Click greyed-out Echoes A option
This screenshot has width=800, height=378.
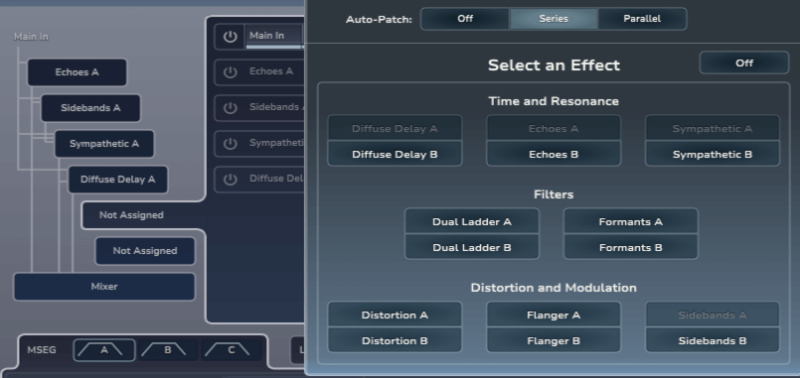click(554, 128)
